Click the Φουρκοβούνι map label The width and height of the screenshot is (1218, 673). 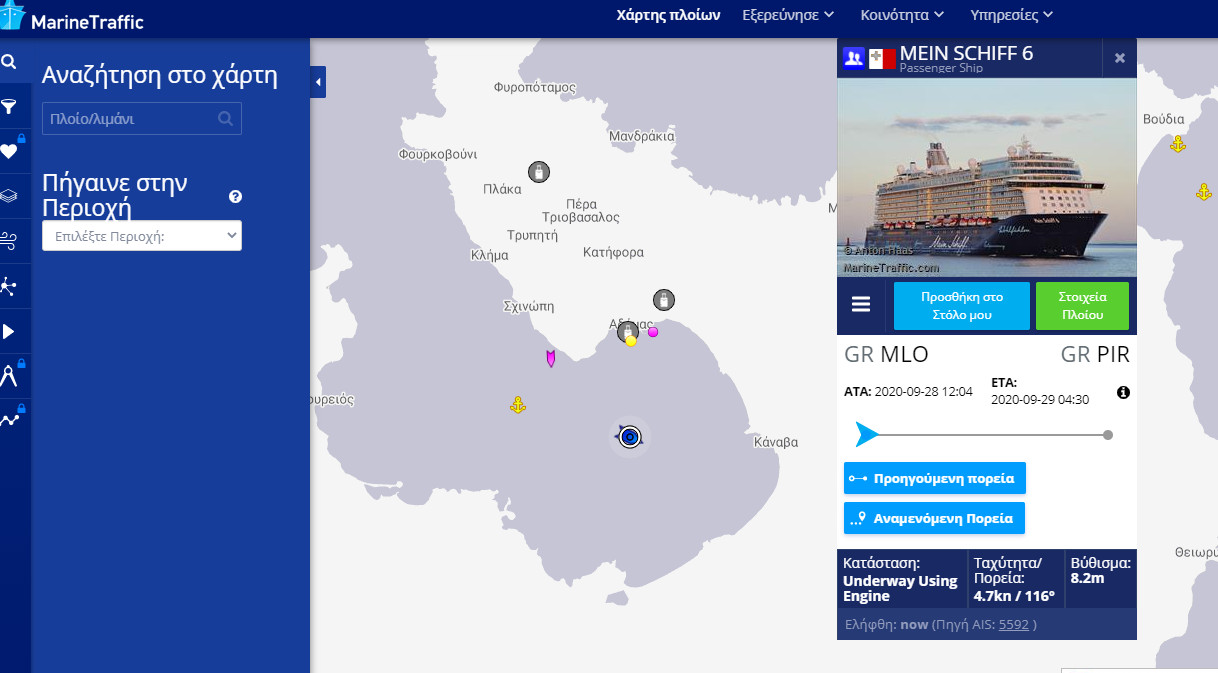coord(438,154)
